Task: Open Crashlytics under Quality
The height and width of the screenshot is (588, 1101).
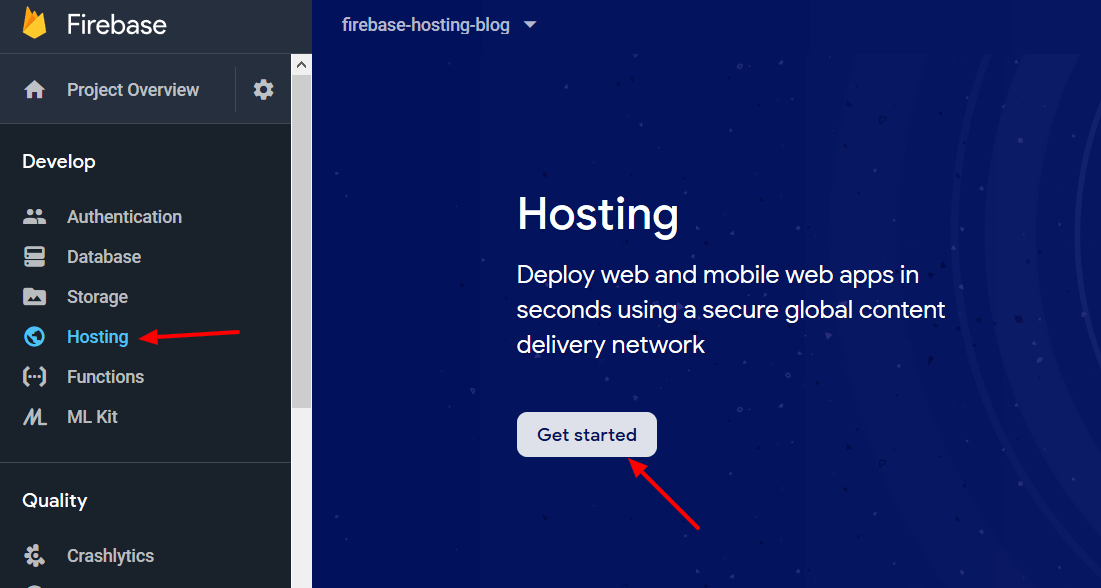Action: point(110,556)
